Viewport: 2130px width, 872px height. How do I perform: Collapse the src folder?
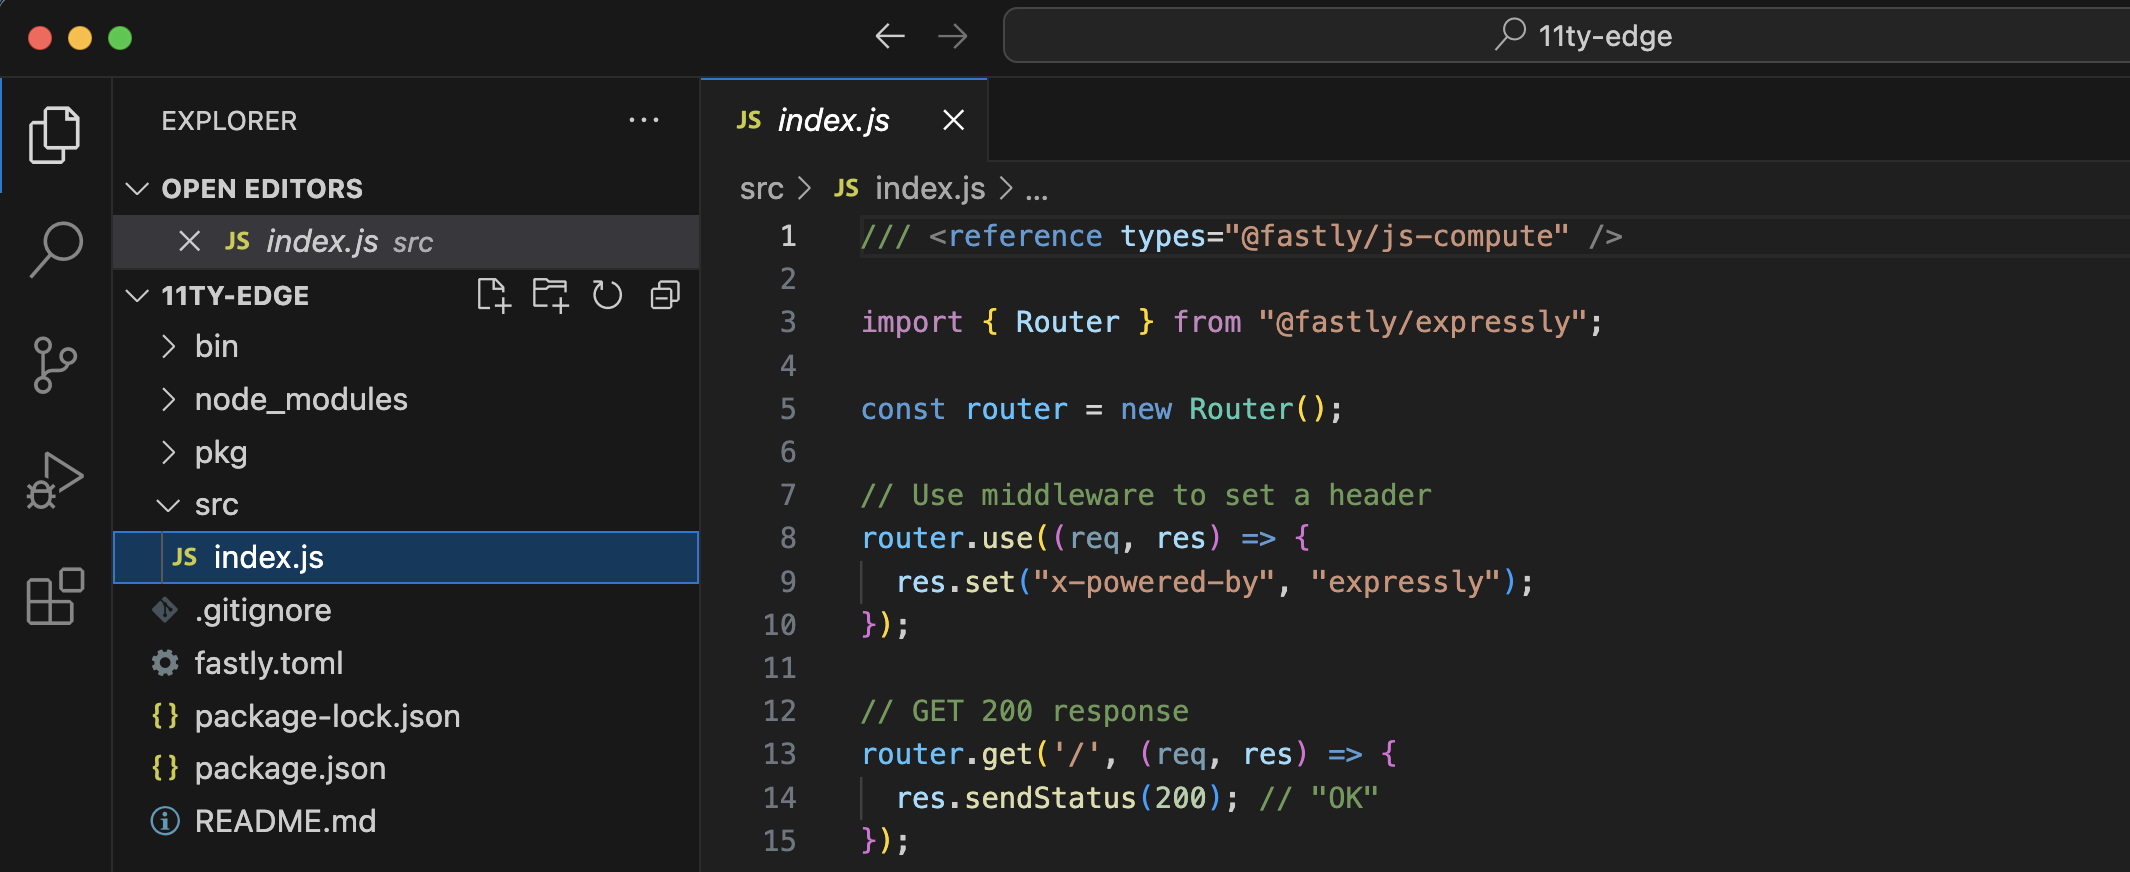[168, 505]
